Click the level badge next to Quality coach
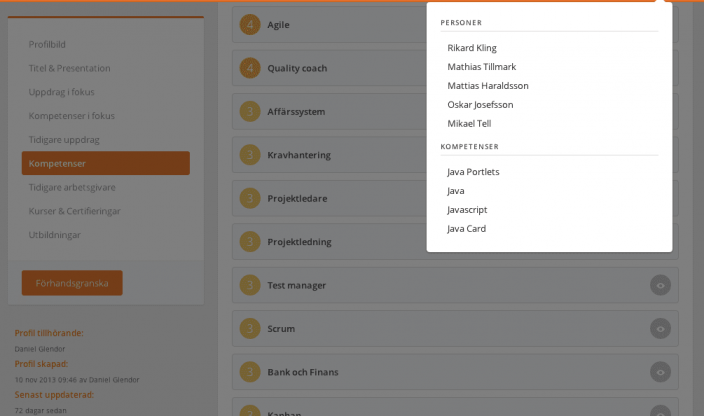 coord(250,69)
